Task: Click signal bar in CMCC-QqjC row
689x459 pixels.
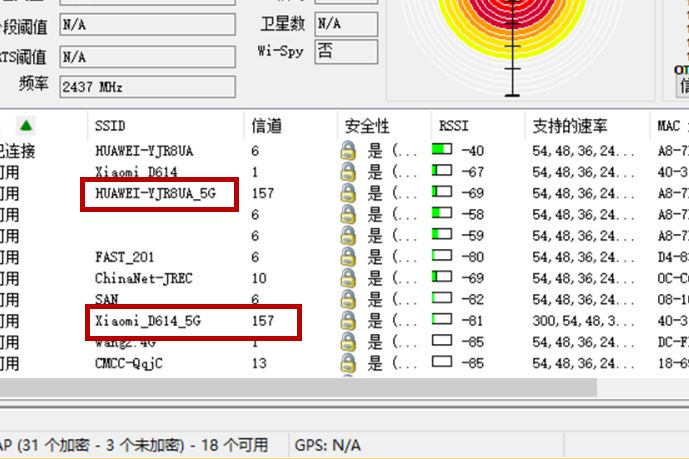Action: pos(442,362)
